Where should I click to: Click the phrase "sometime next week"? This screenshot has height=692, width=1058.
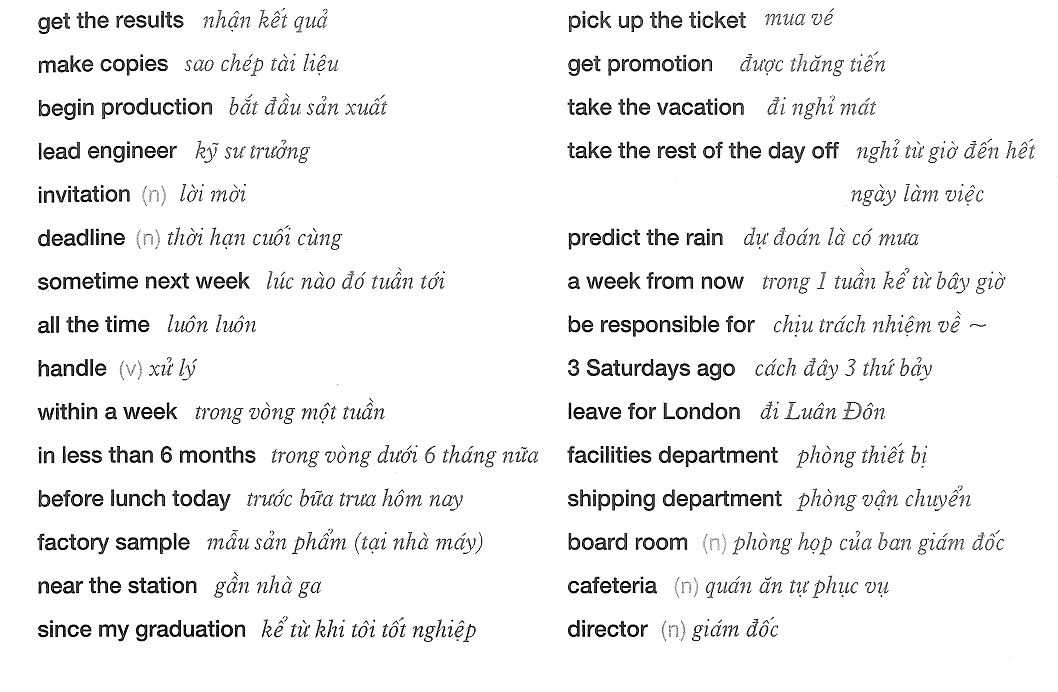[x=144, y=281]
